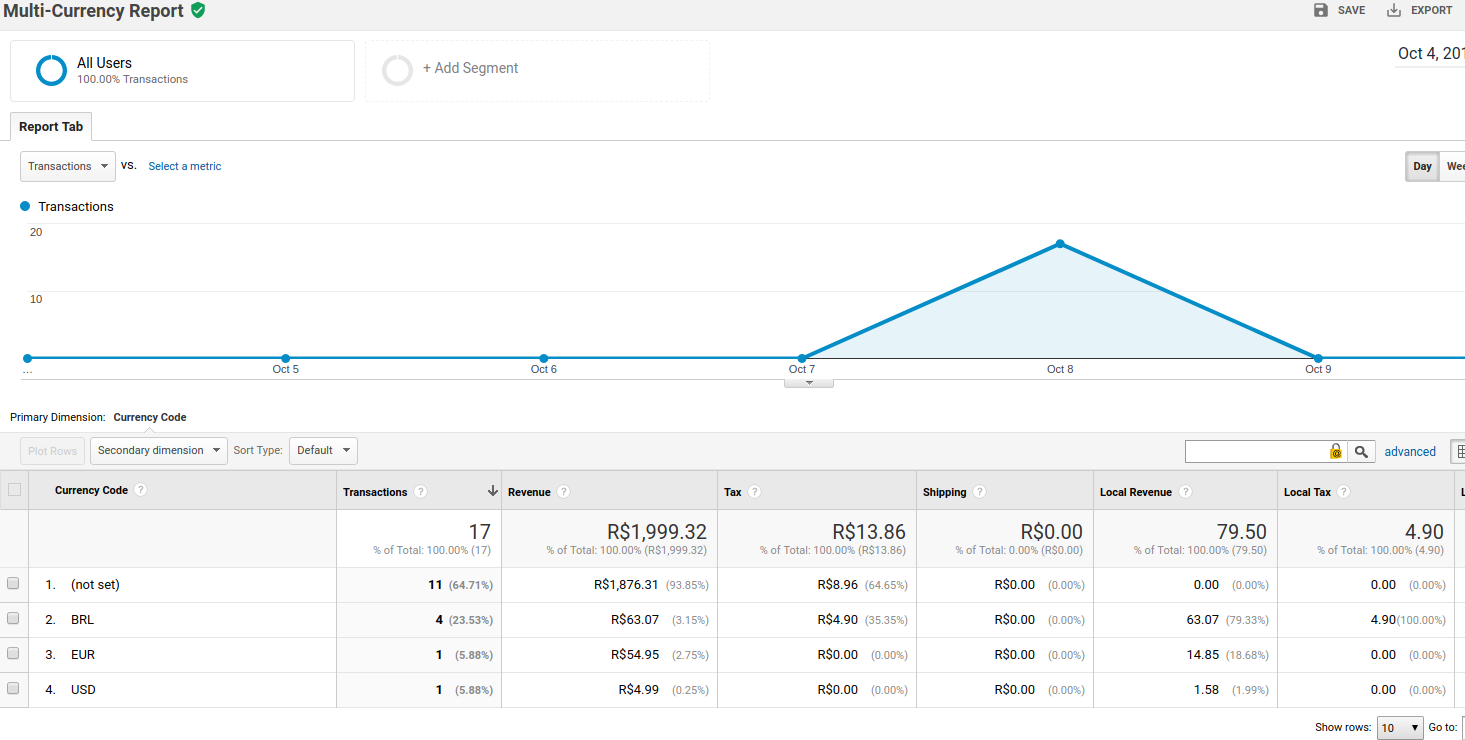Open the Transactions metric dropdown
Image resolution: width=1465 pixels, height=740 pixels.
(x=68, y=166)
